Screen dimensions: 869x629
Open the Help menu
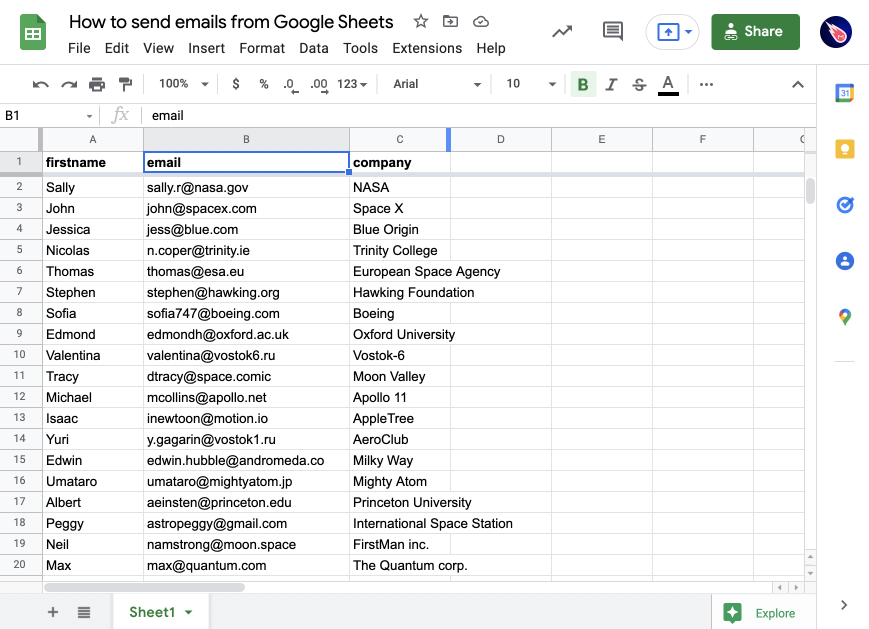(491, 48)
